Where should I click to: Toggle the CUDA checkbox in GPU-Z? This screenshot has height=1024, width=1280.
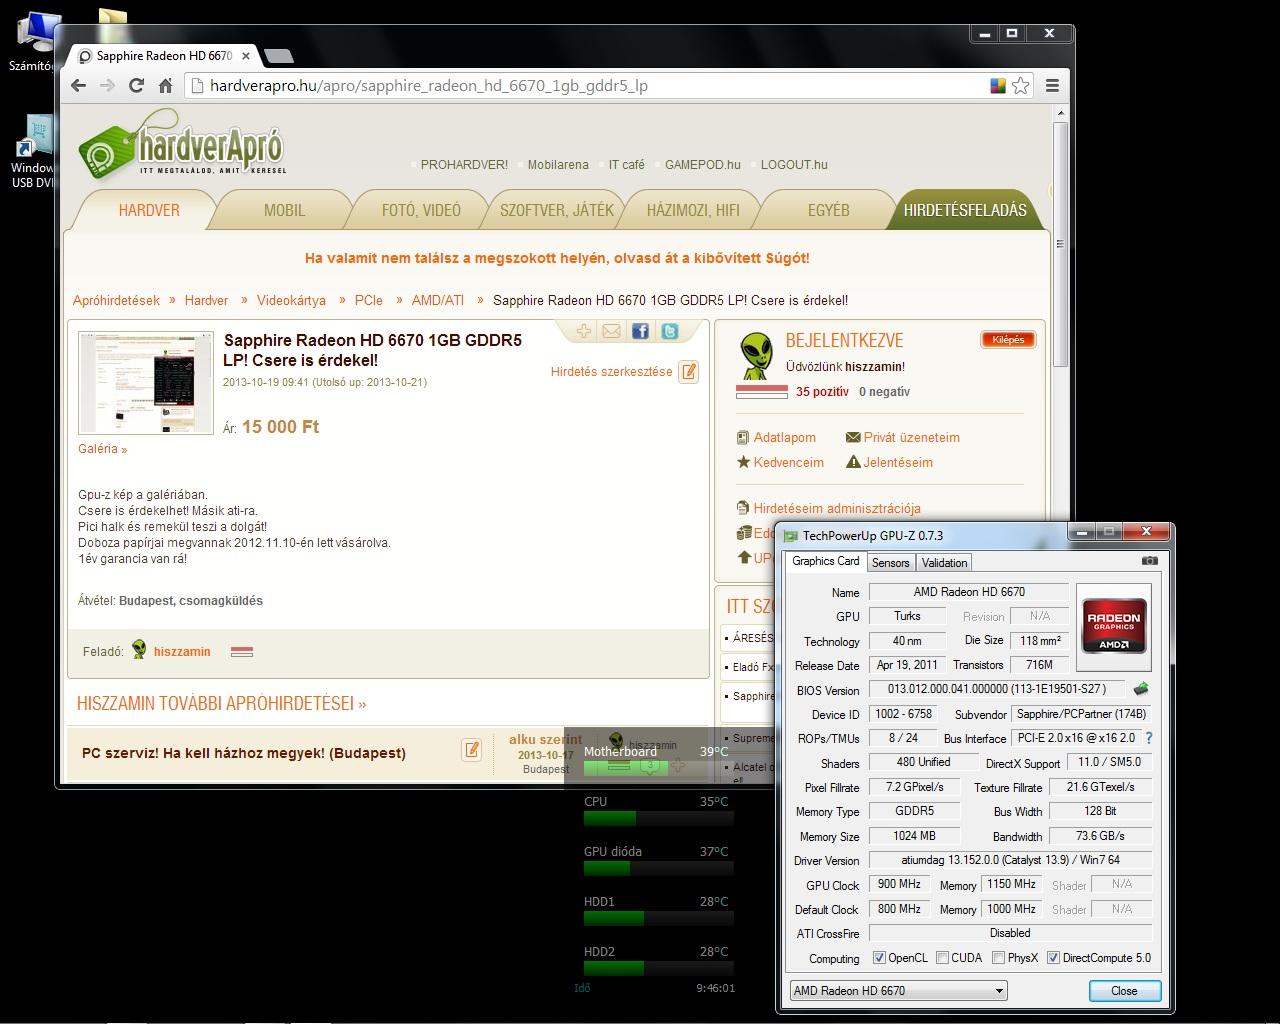[x=942, y=958]
